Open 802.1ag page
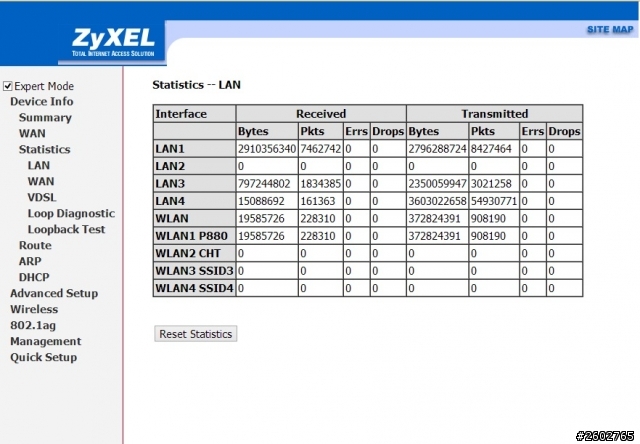The width and height of the screenshot is (640, 444). click(x=33, y=325)
